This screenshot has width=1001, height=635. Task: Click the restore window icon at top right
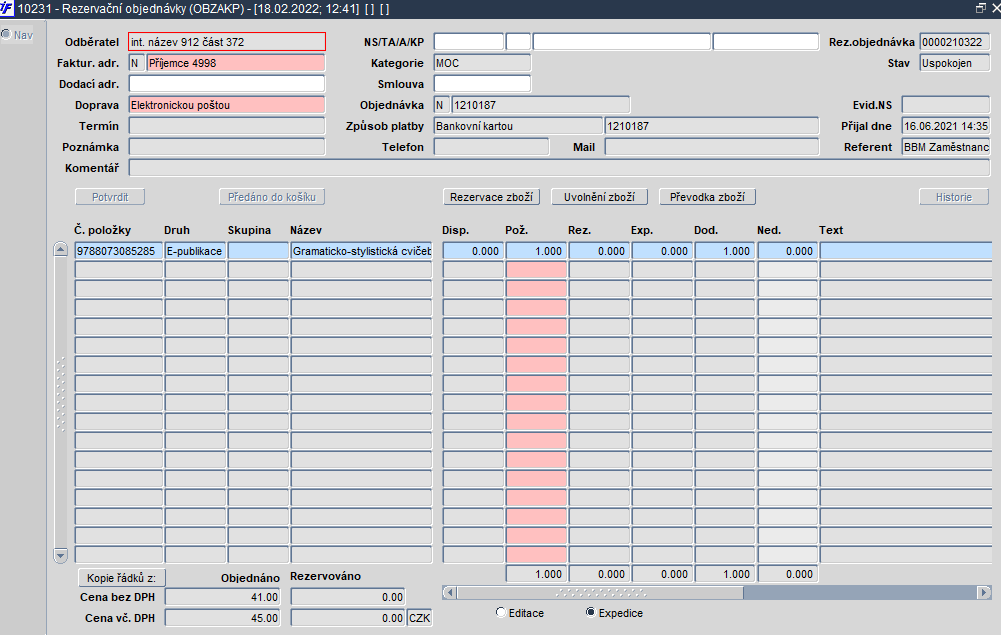pyautogui.click(x=981, y=8)
